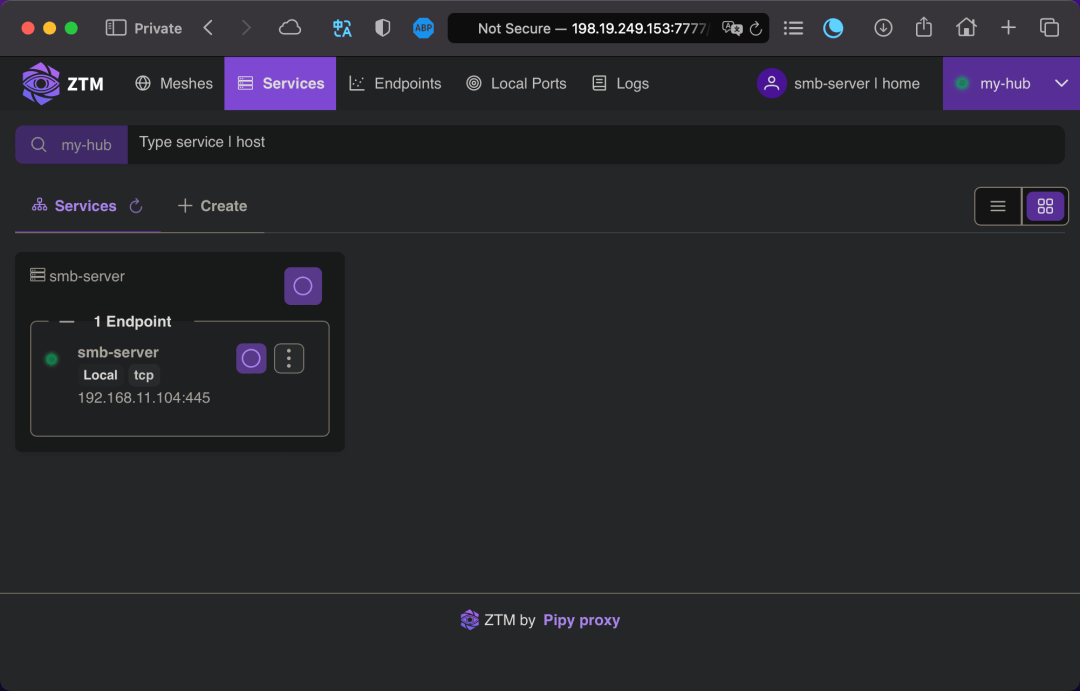The width and height of the screenshot is (1080, 691).
Task: Click the iCloud tabs cloud icon
Action: [x=290, y=28]
